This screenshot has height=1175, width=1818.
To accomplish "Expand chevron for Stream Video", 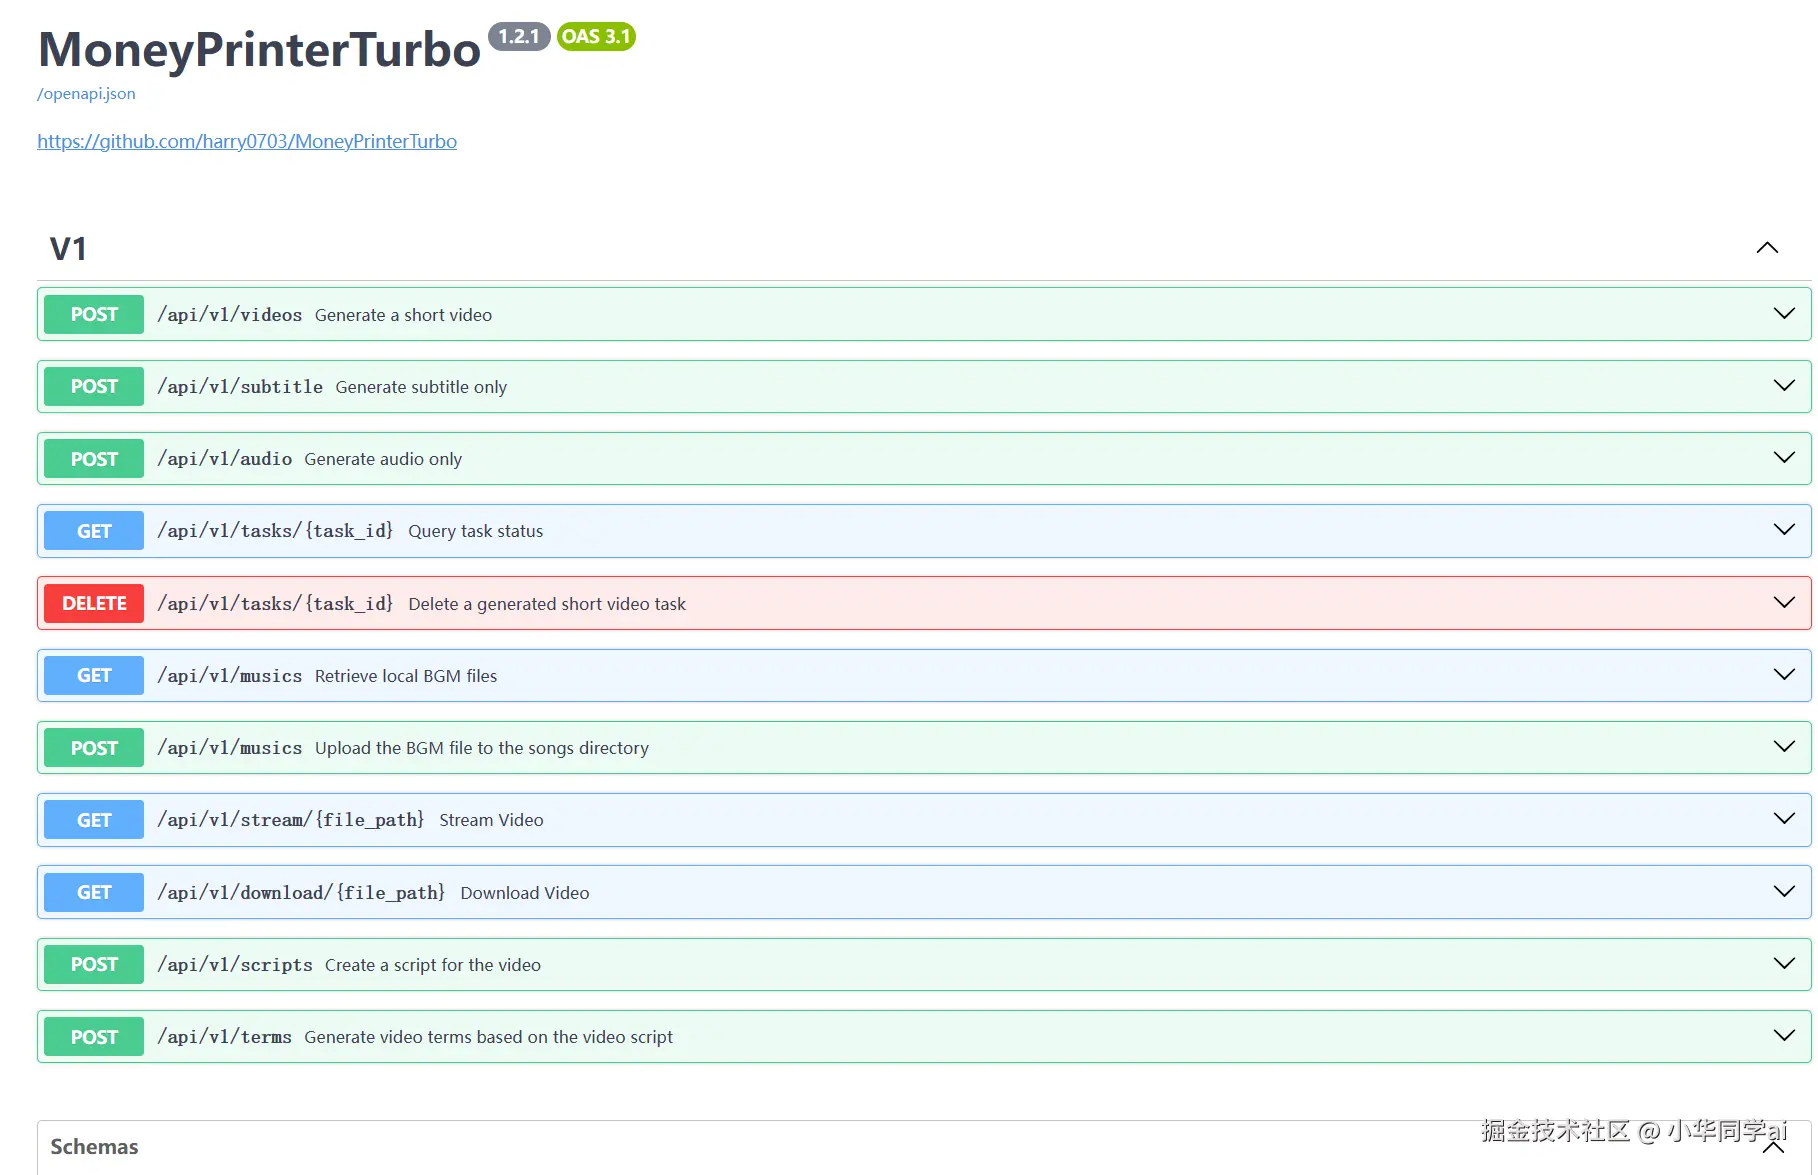I will 1784,818.
